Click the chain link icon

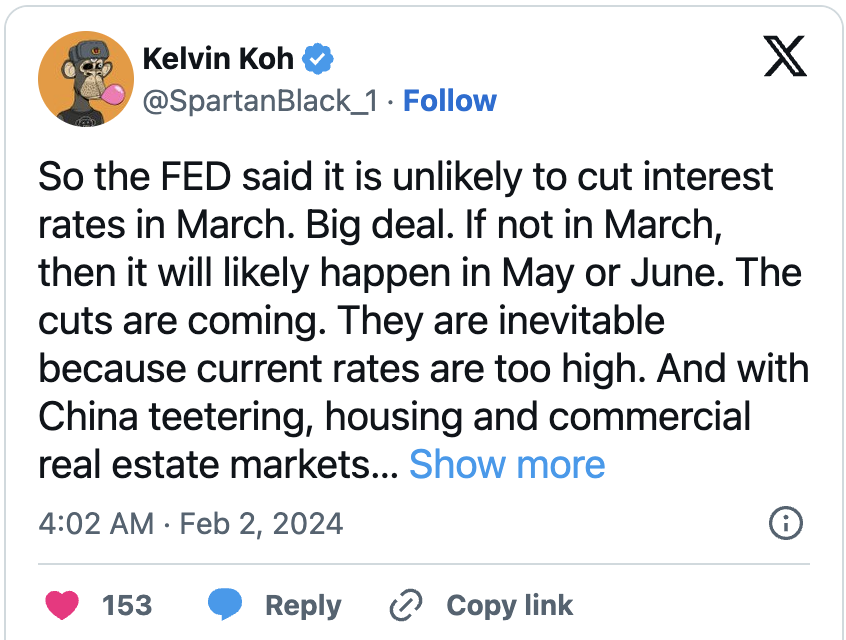[x=406, y=604]
